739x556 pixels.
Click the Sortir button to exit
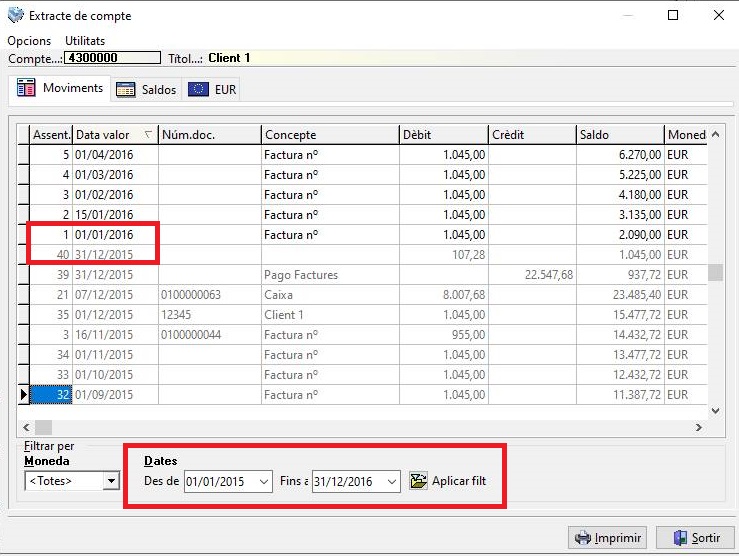(696, 538)
